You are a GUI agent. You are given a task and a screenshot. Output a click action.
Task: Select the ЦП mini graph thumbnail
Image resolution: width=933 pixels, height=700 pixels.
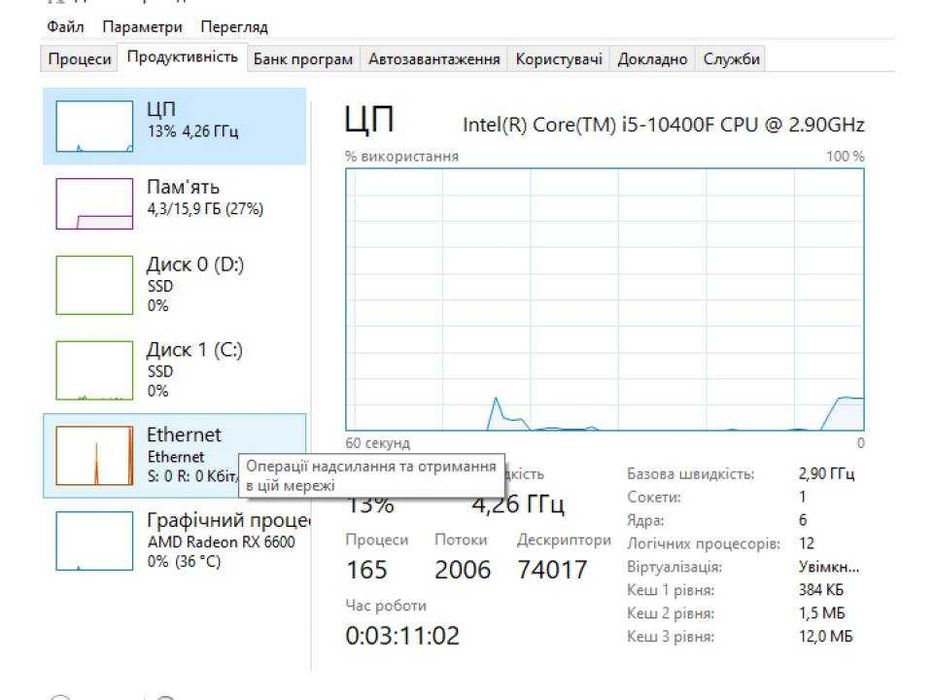94,126
